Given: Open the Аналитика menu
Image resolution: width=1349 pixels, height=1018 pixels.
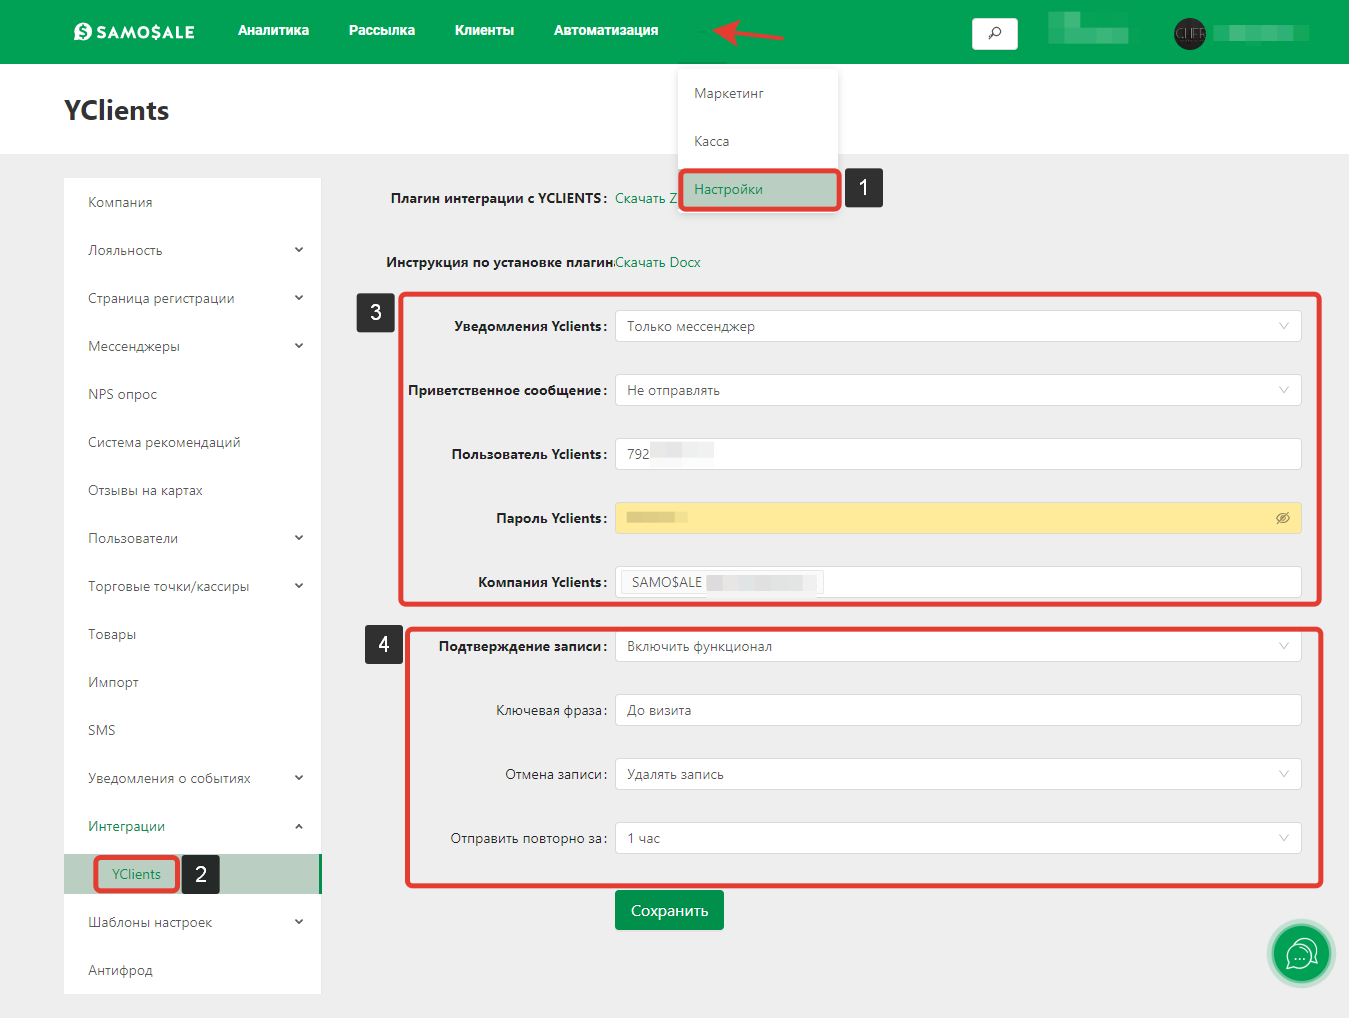Looking at the screenshot, I should coord(273,31).
